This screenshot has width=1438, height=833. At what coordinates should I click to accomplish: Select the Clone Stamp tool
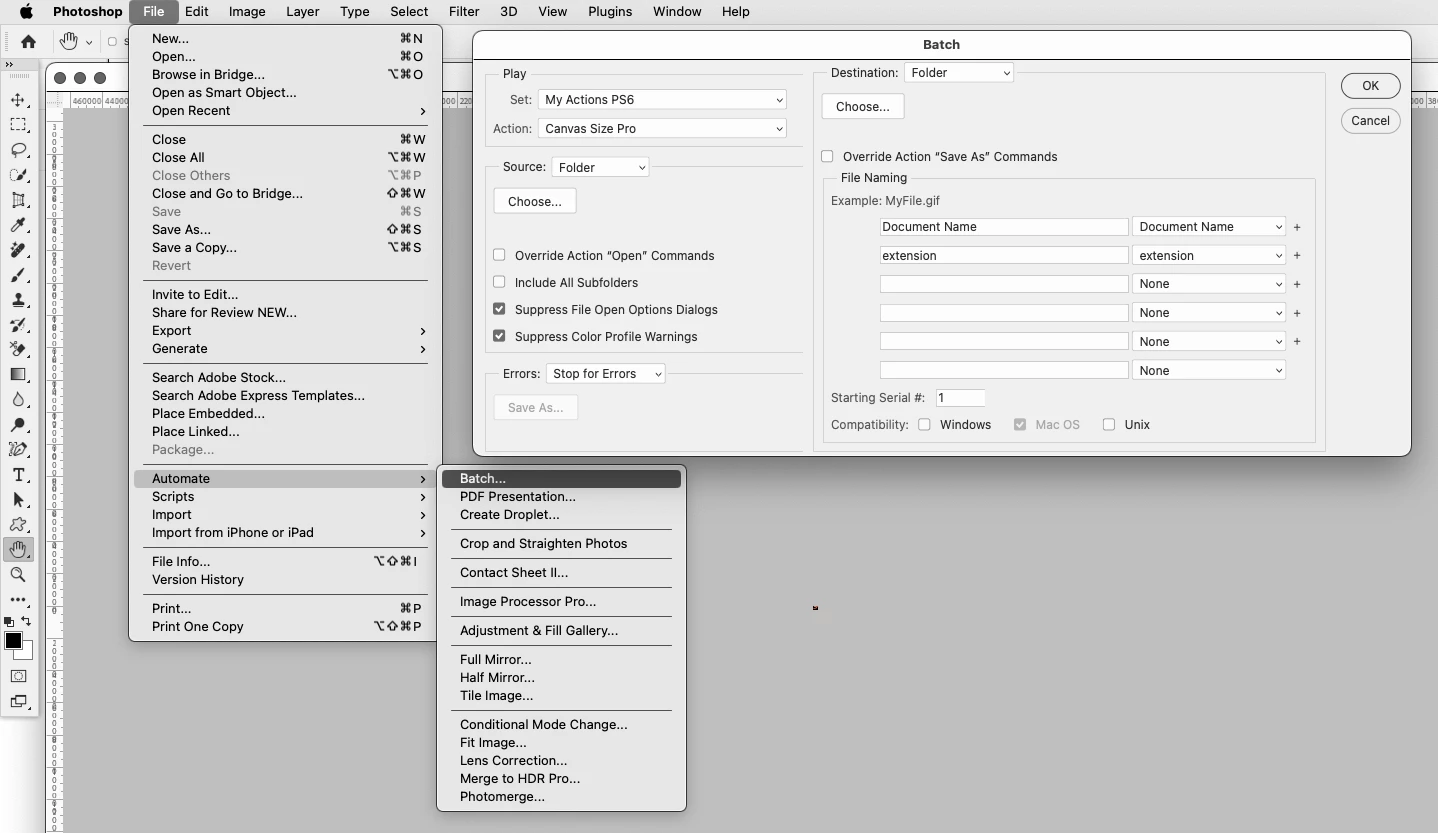click(18, 300)
